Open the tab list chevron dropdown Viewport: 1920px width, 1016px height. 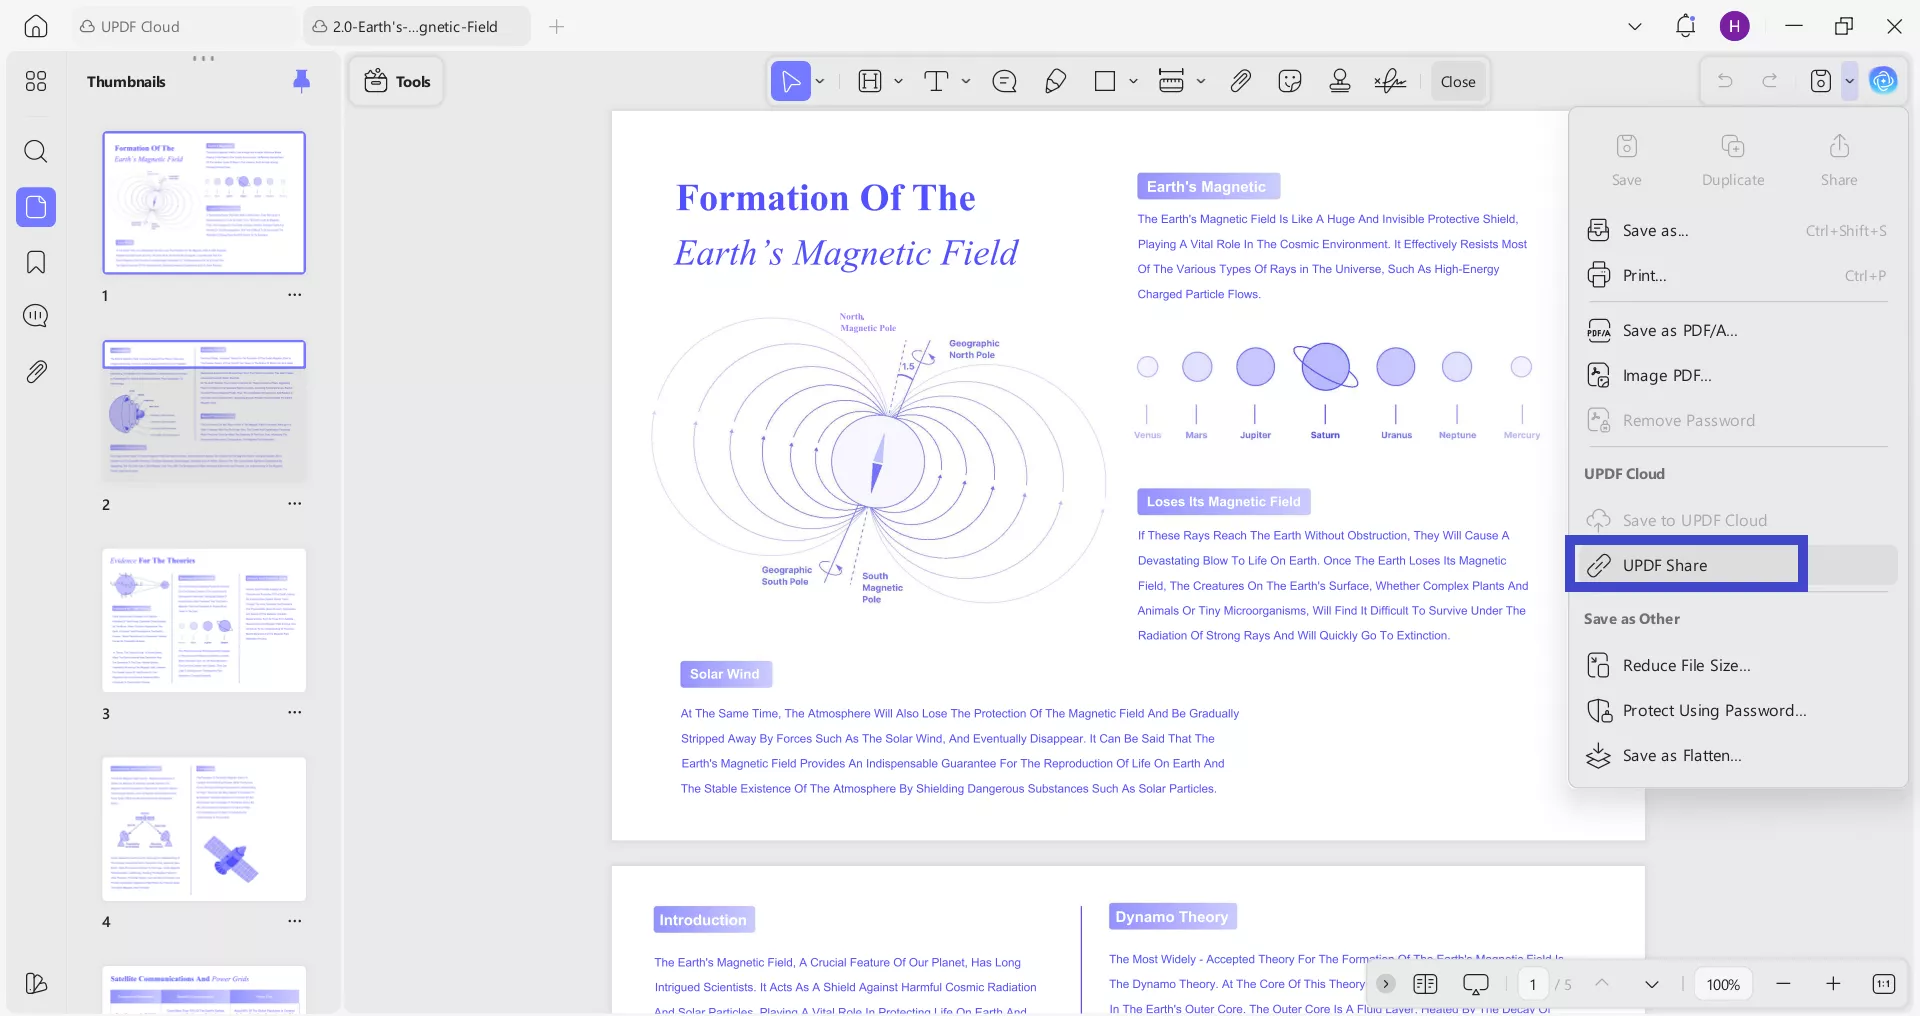[1635, 27]
